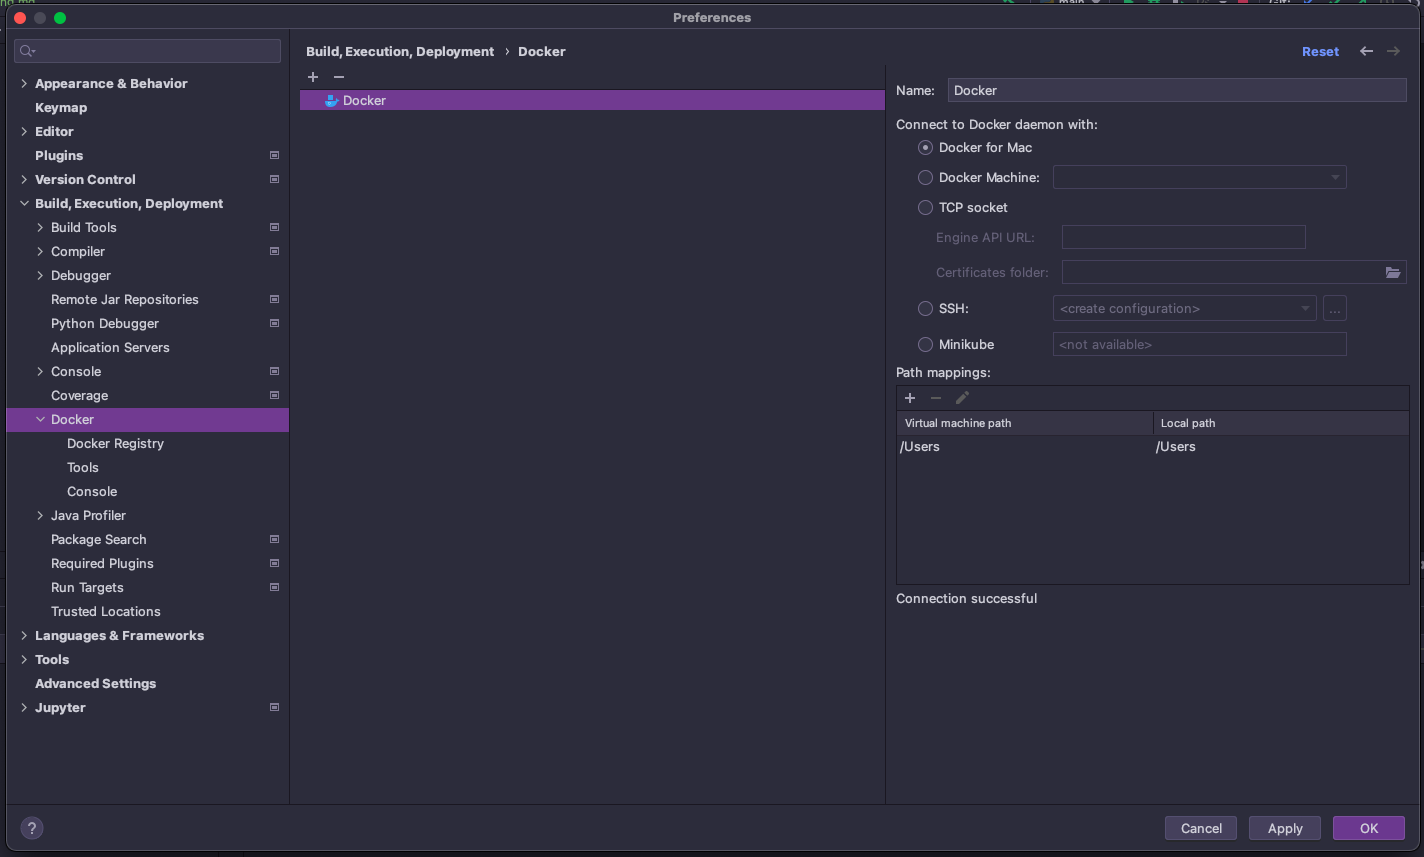The width and height of the screenshot is (1424, 857).
Task: Remove the selected Docker configuration
Action: pos(338,77)
